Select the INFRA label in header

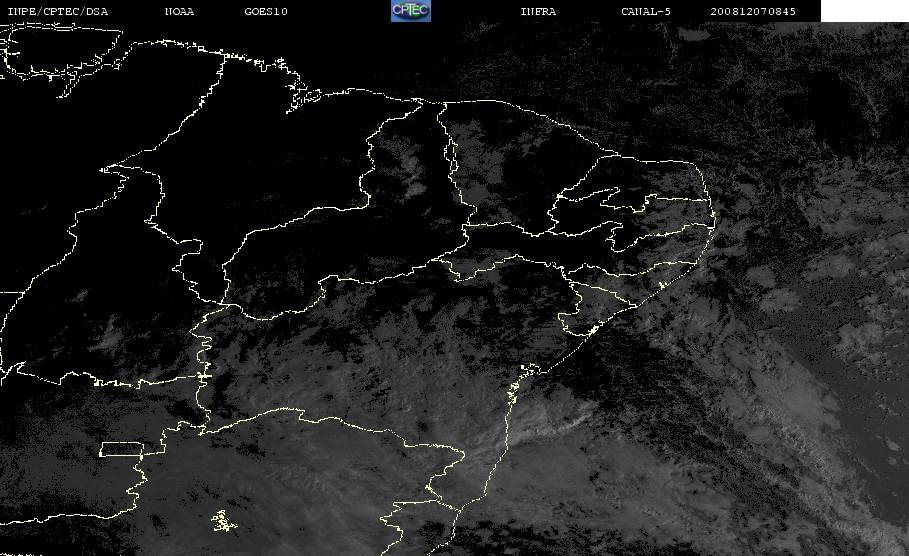point(538,11)
